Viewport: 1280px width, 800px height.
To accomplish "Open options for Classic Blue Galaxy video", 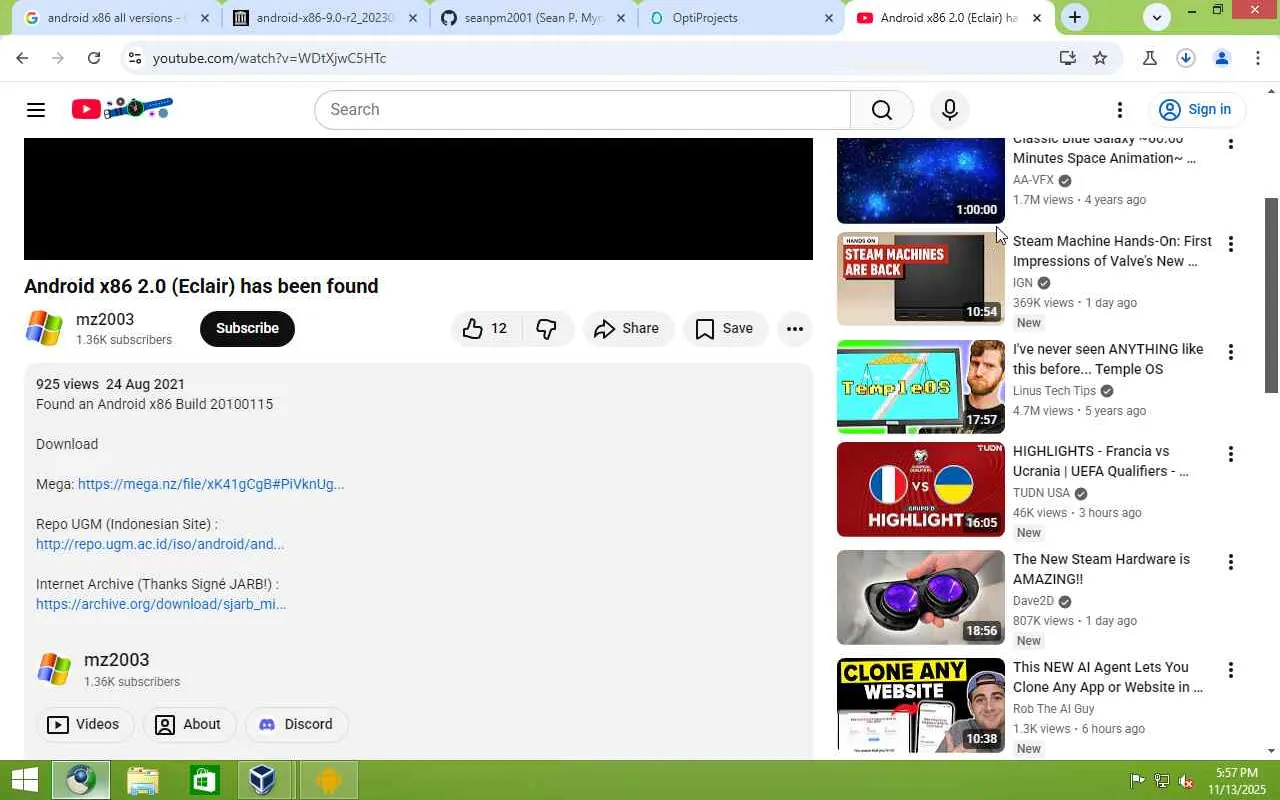I will pos(1231,144).
